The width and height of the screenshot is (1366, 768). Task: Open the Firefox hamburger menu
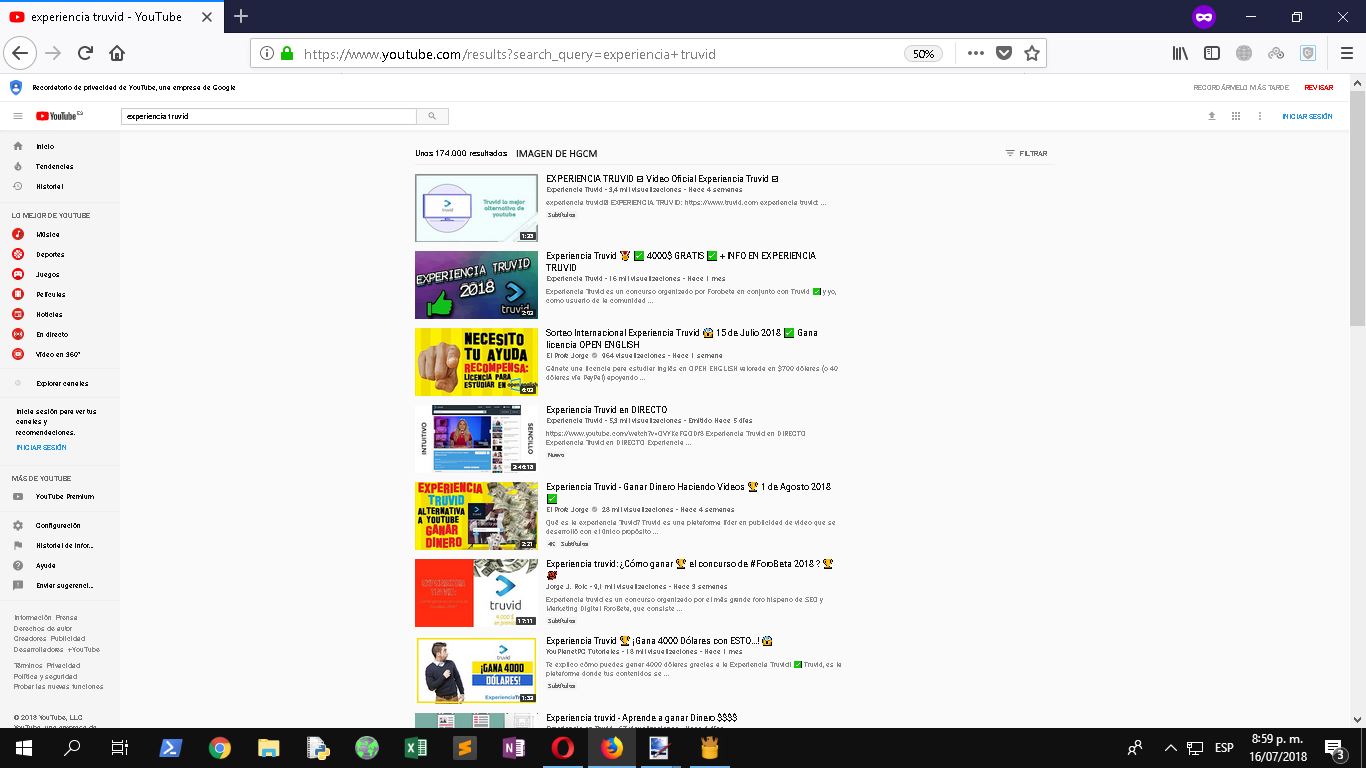(x=1346, y=54)
